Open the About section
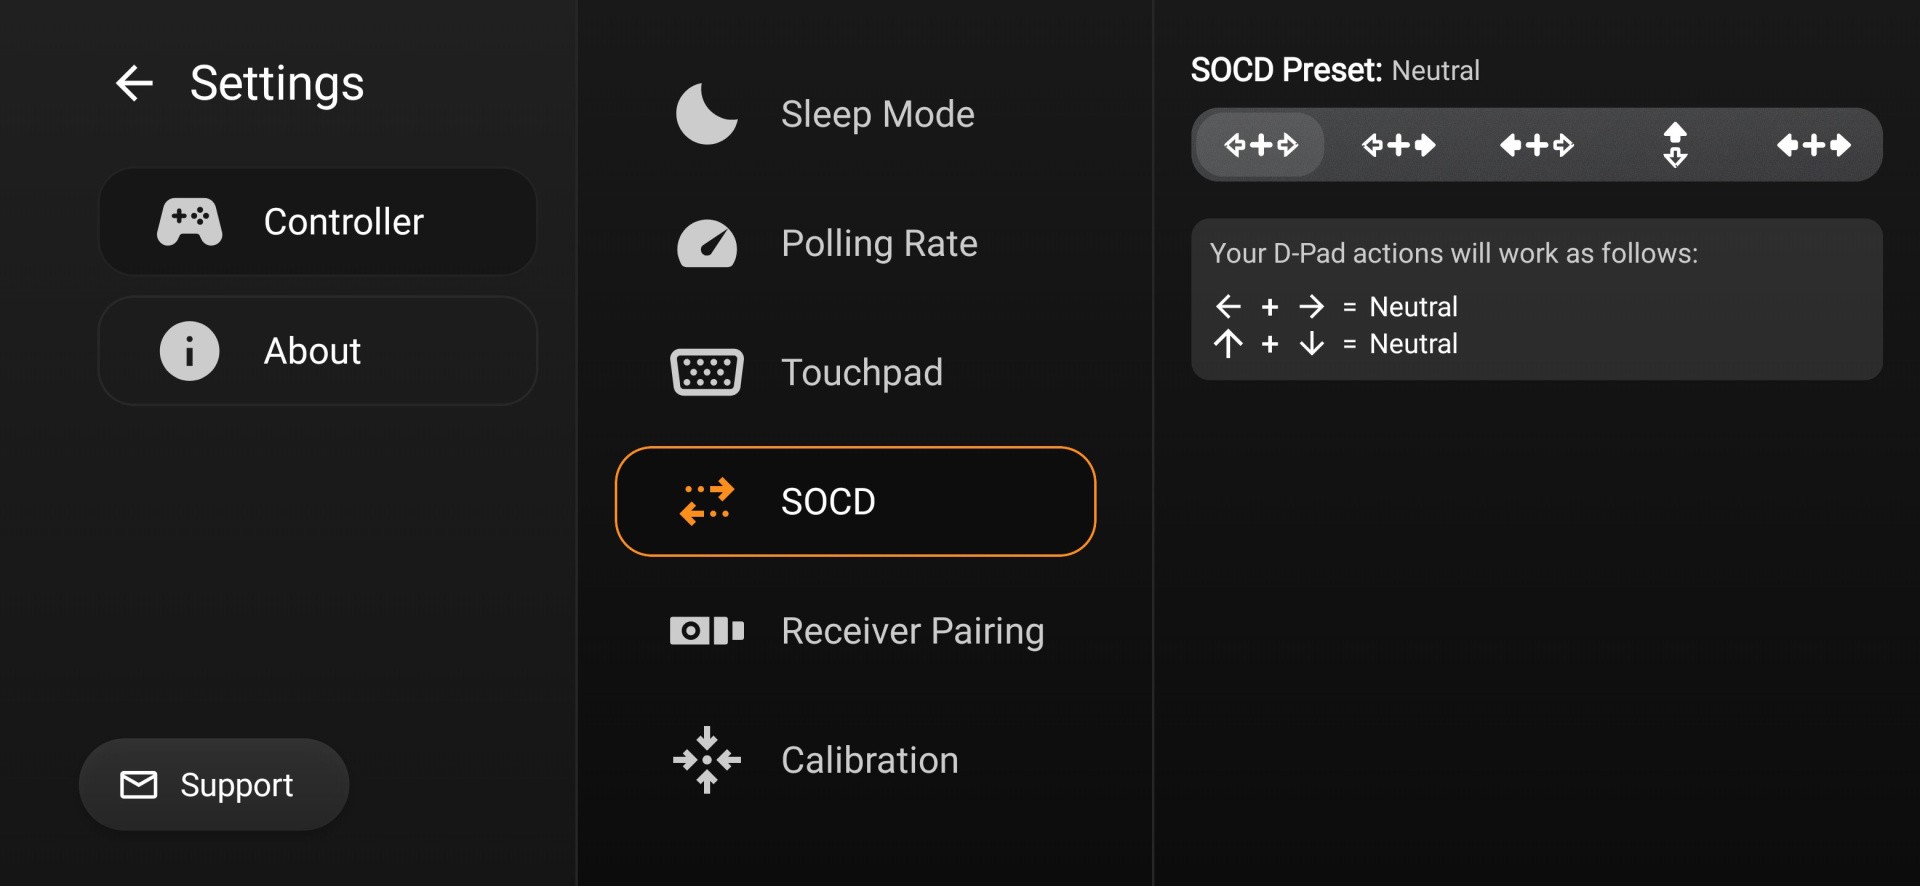The height and width of the screenshot is (886, 1920). click(x=318, y=351)
